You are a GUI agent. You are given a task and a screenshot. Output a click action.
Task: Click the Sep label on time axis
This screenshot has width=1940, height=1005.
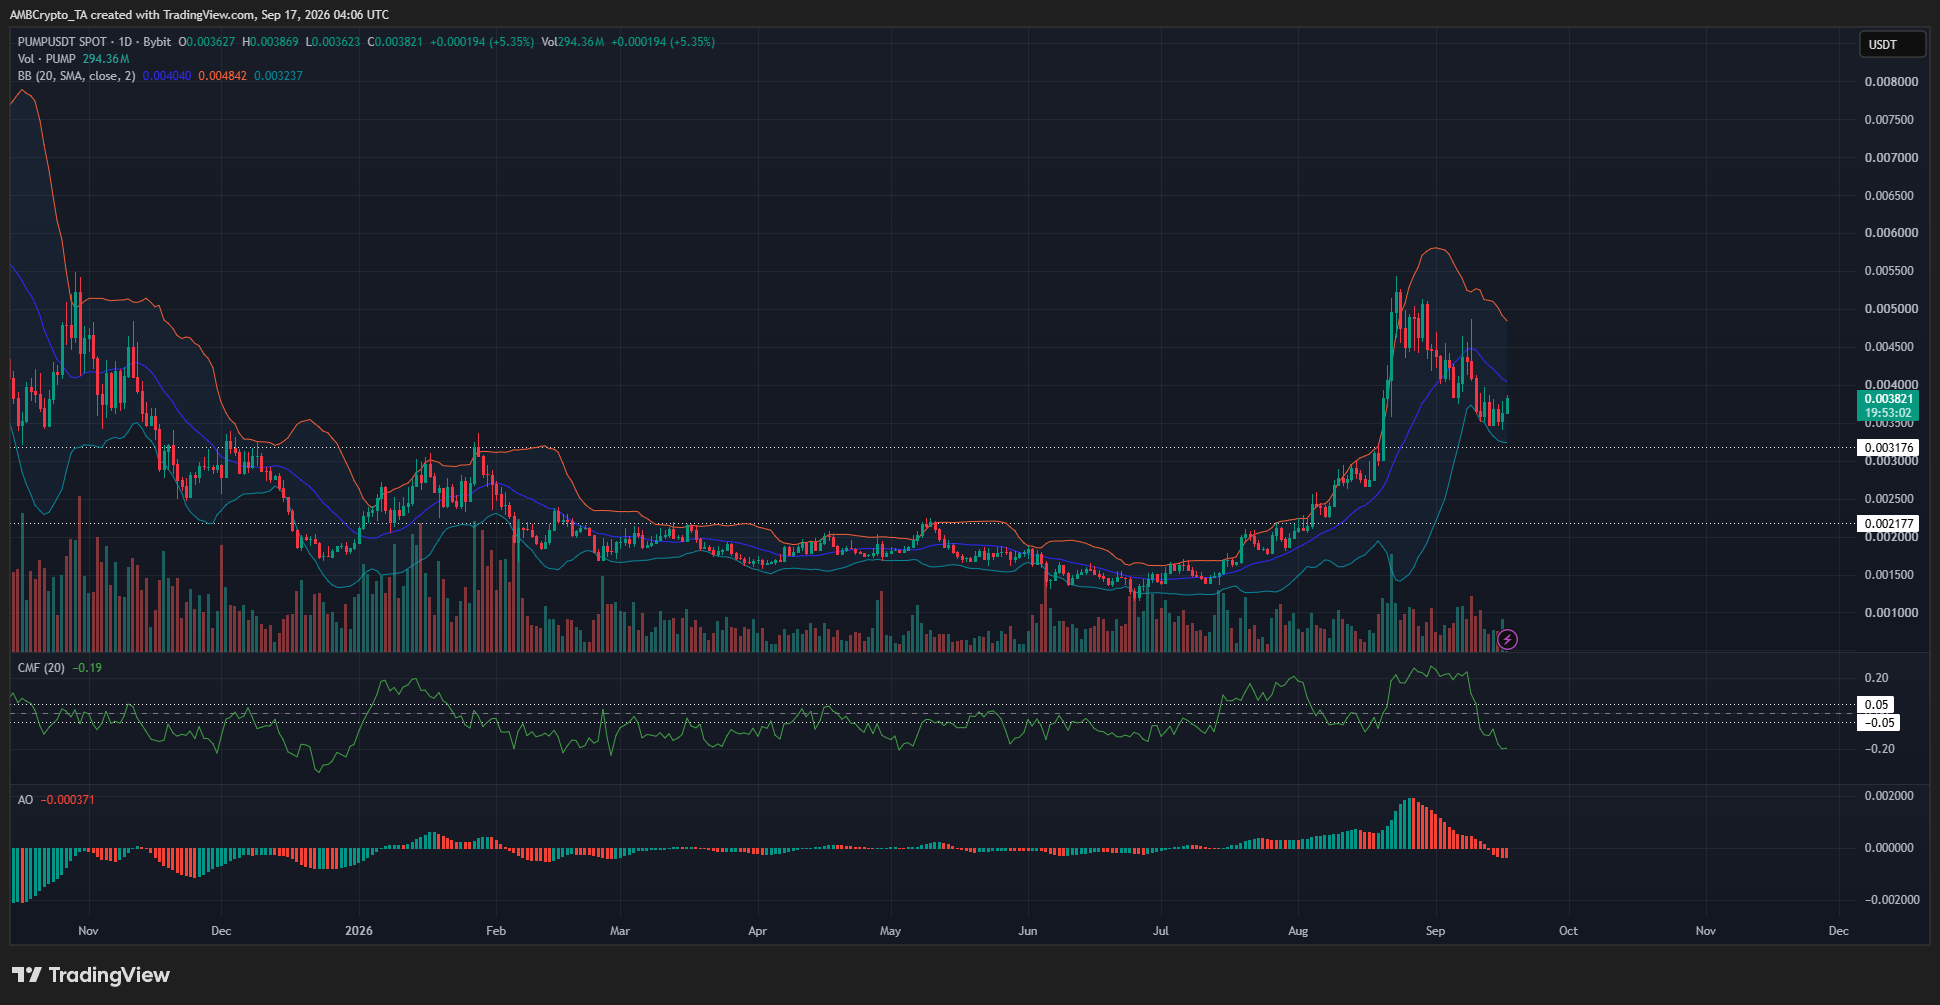pyautogui.click(x=1435, y=931)
